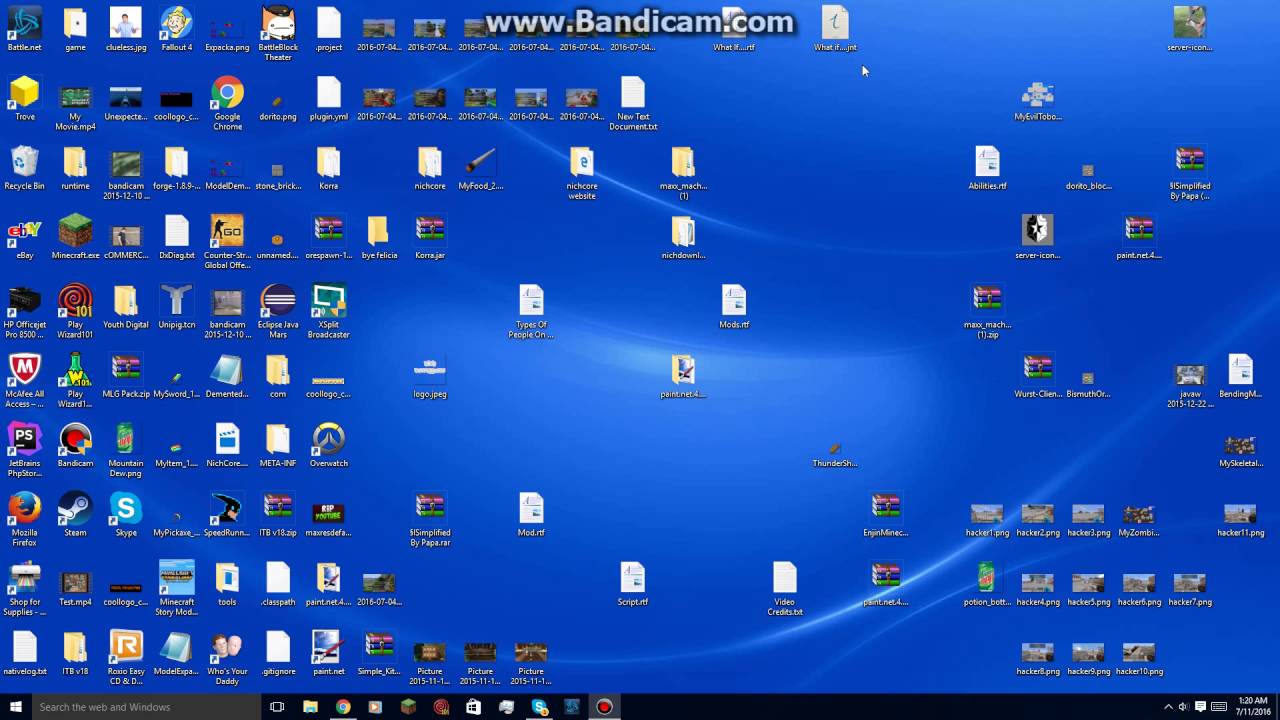This screenshot has height=720, width=1280.
Task: Select the Korra.jar file icon
Action: [x=429, y=237]
